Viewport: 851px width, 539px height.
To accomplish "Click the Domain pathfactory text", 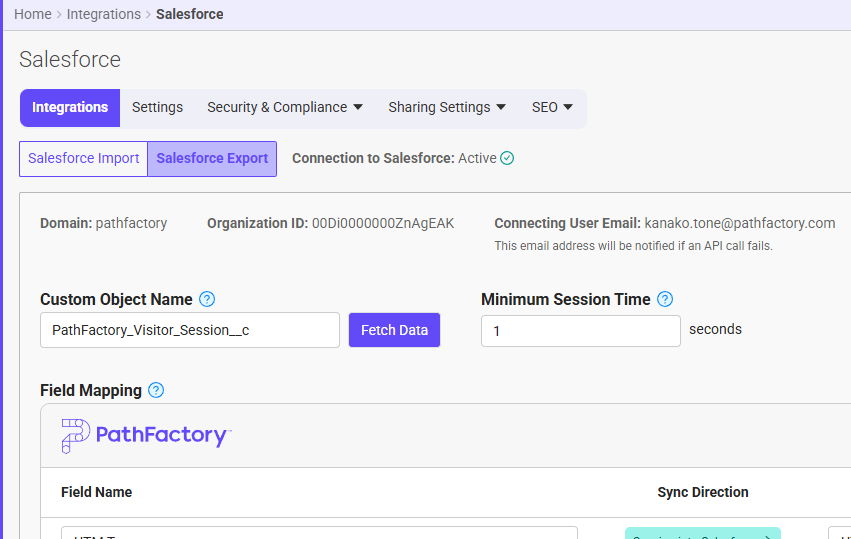I will pos(104,223).
